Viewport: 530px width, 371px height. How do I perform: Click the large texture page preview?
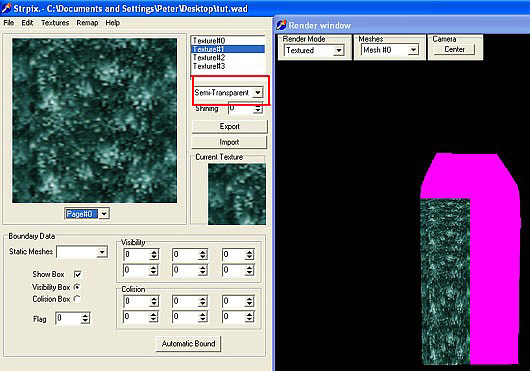tap(95, 121)
